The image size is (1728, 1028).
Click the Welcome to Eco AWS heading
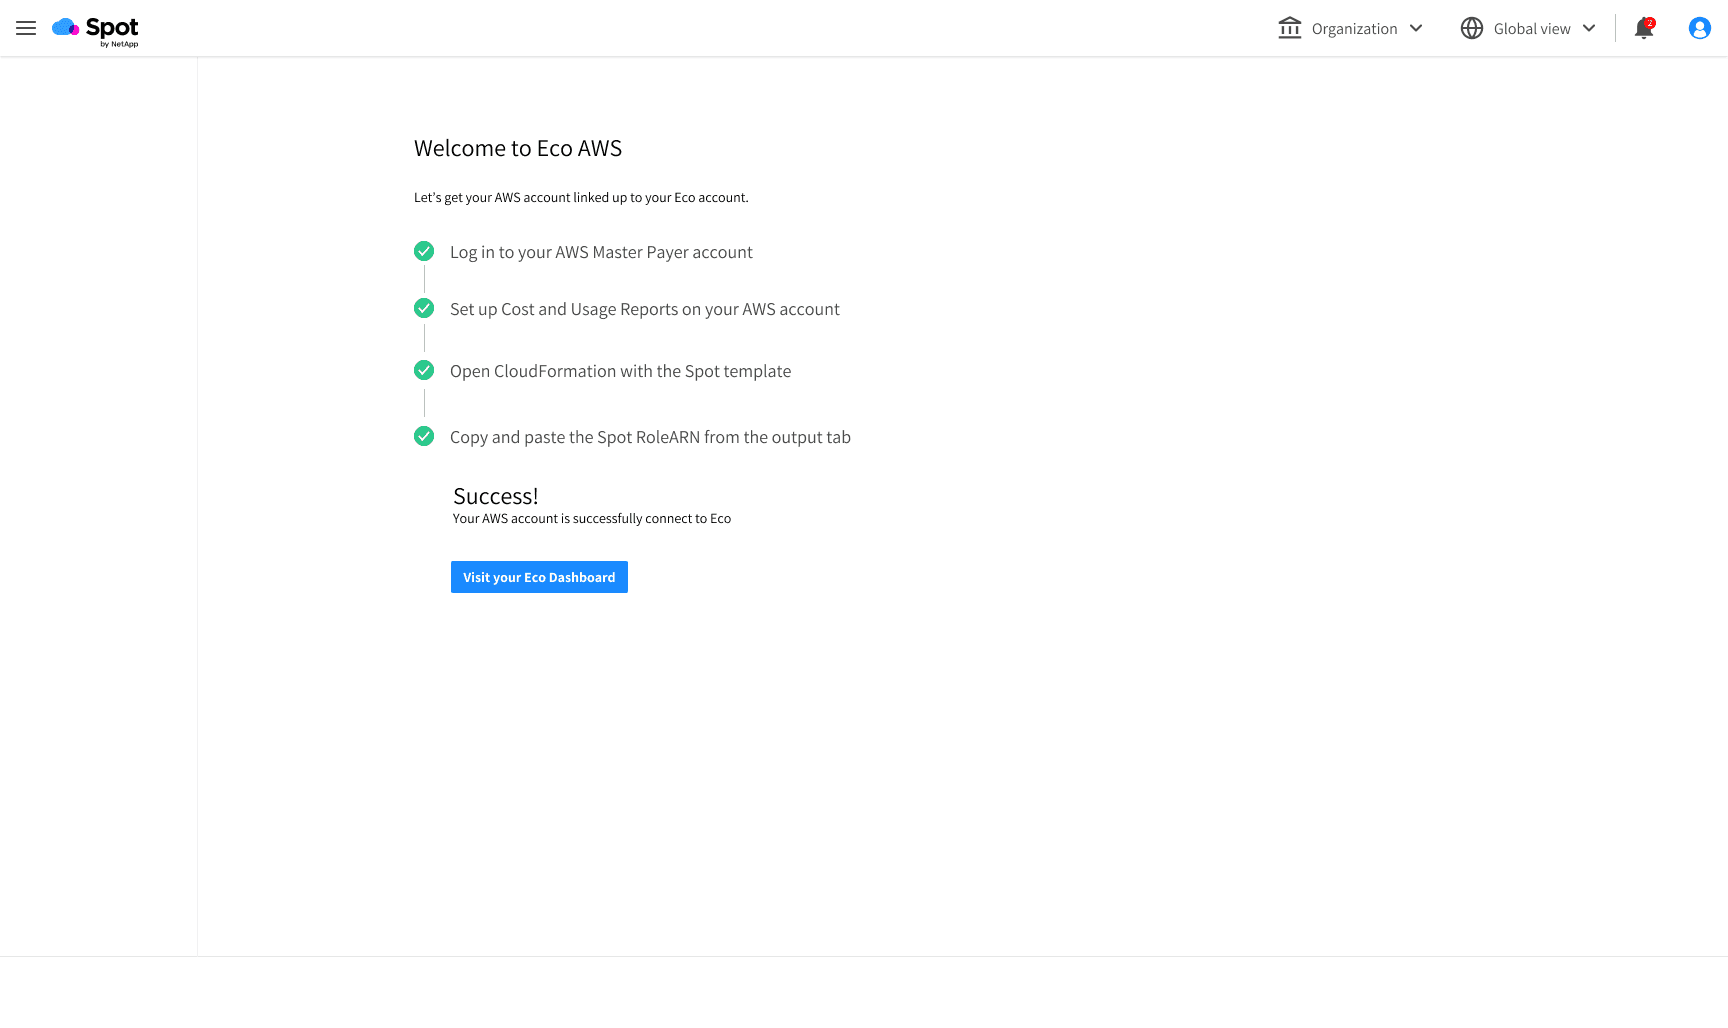518,148
